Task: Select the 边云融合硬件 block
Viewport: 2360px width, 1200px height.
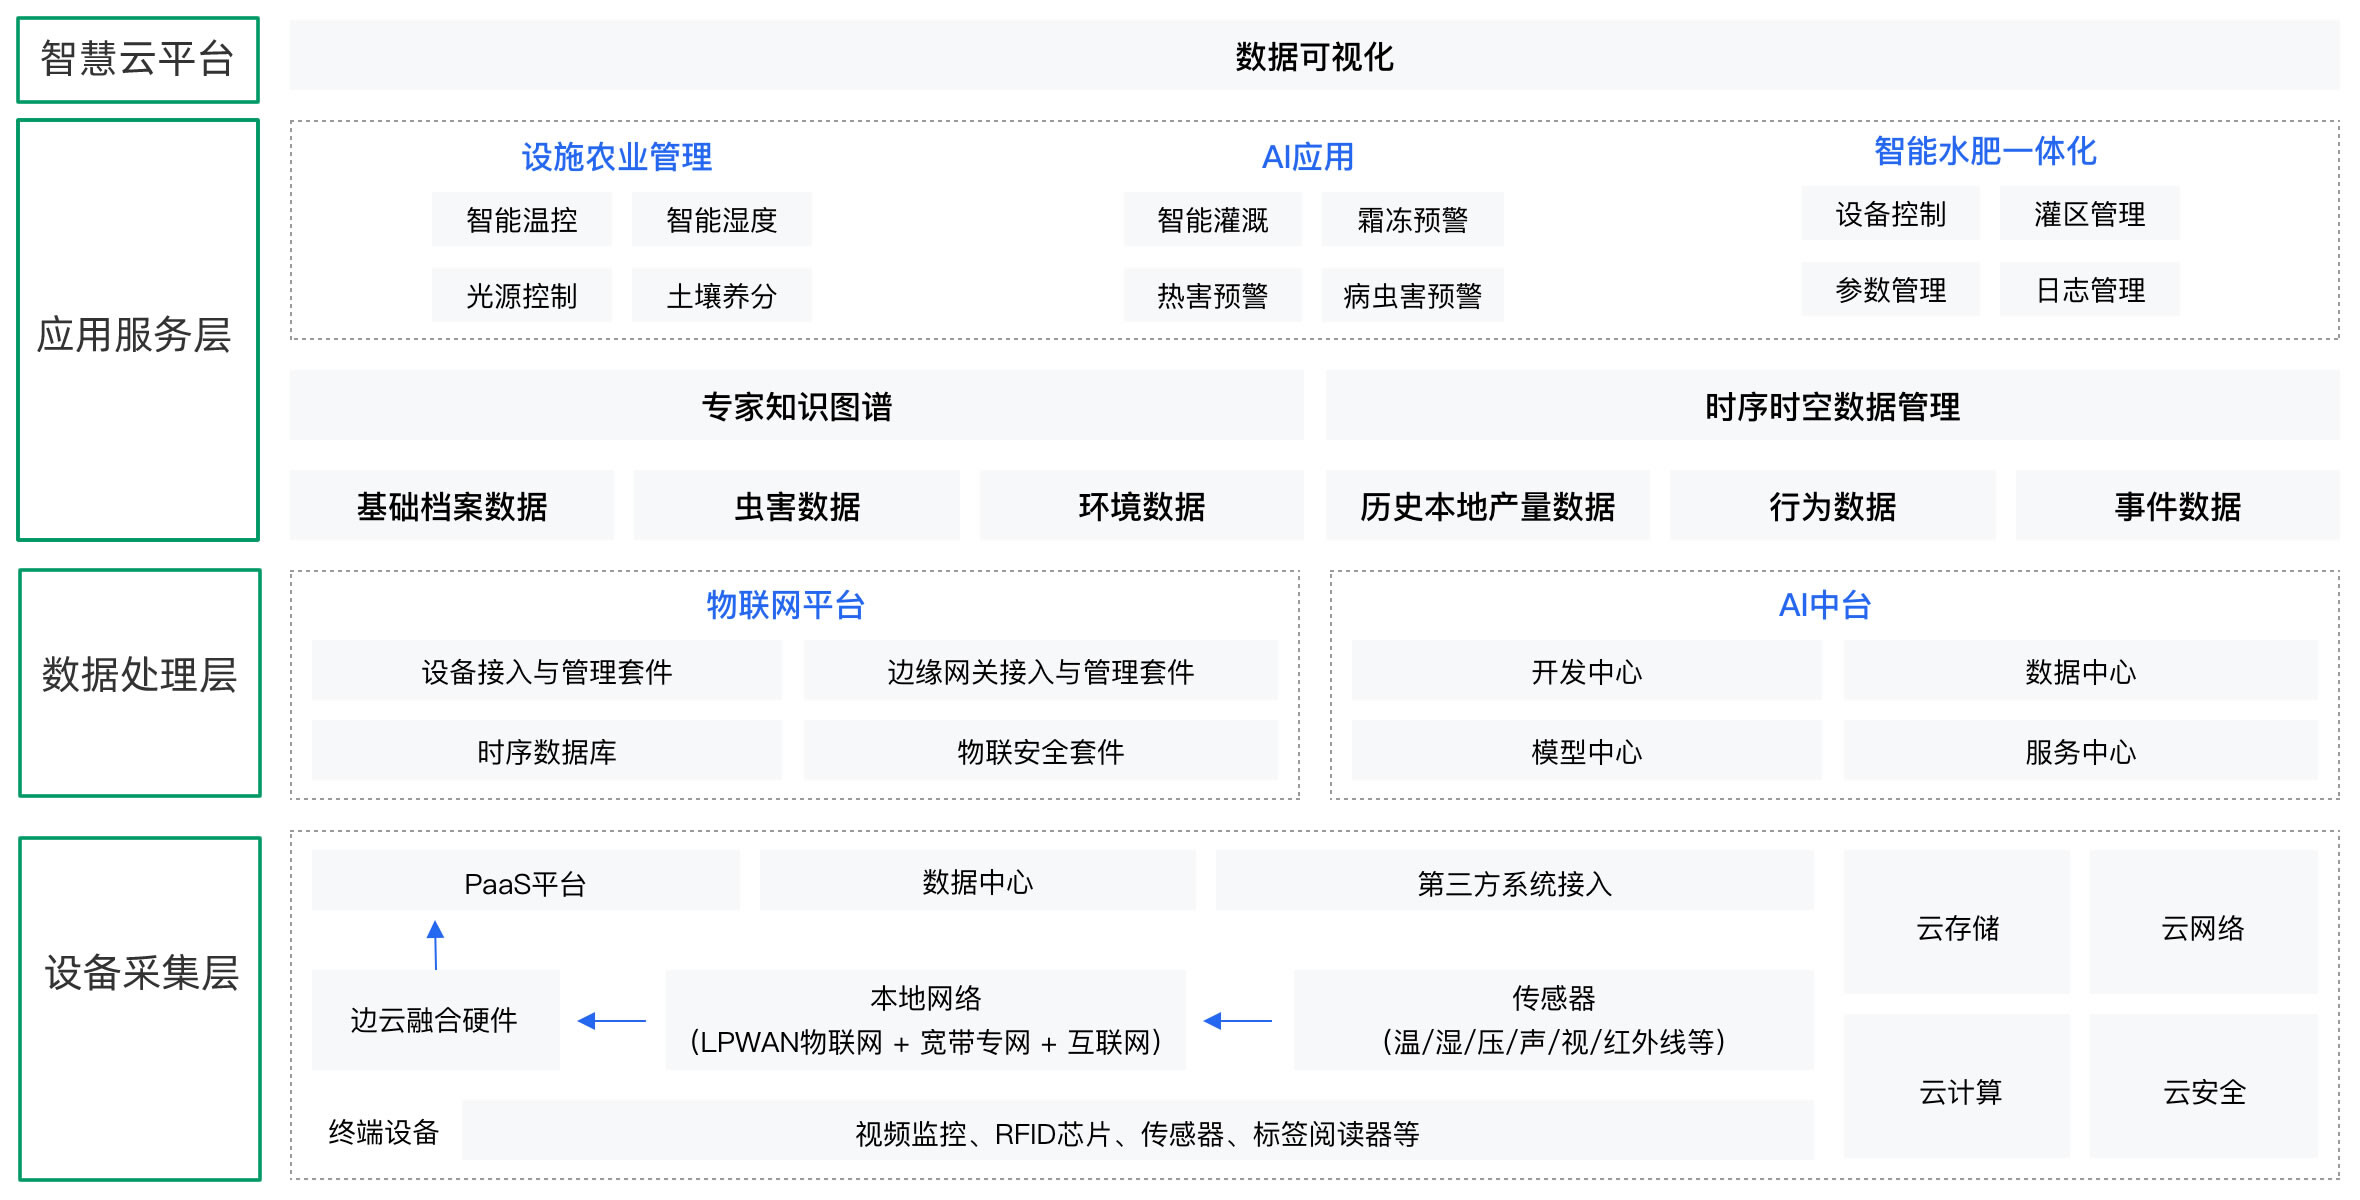Action: [x=434, y=1020]
